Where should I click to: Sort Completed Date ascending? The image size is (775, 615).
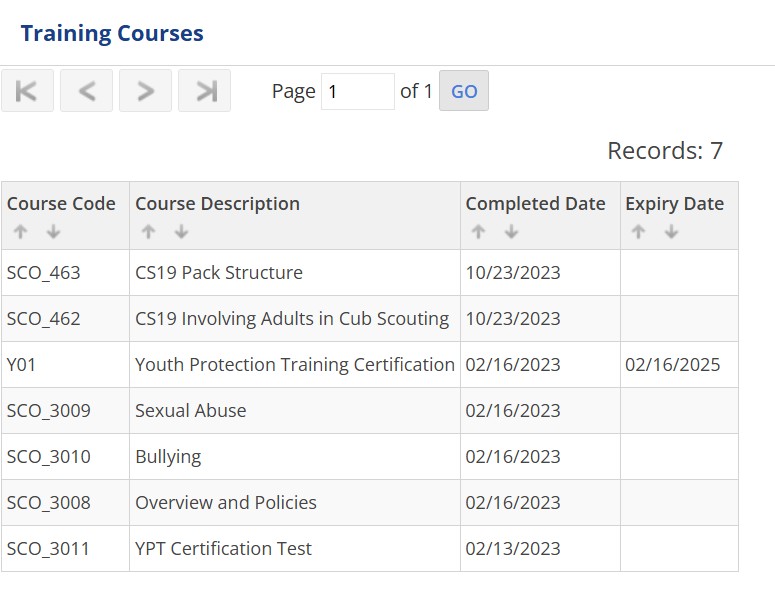477,232
